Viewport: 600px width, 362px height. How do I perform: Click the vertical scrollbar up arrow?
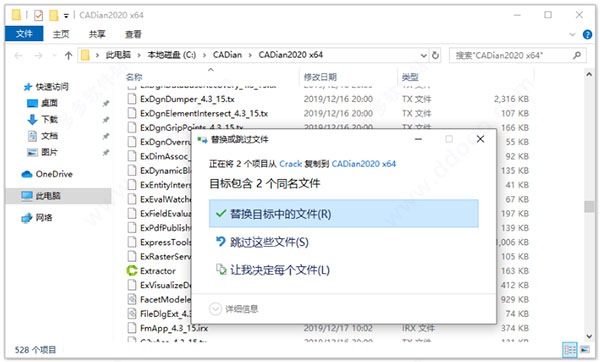tap(589, 75)
